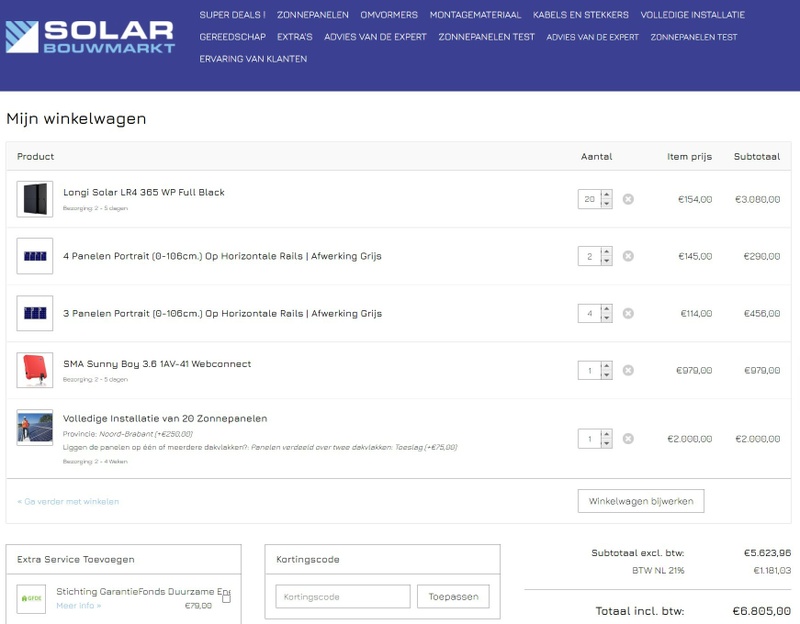Remove 4 Panelen Portrait item from cart
This screenshot has width=800, height=624.
(x=628, y=256)
